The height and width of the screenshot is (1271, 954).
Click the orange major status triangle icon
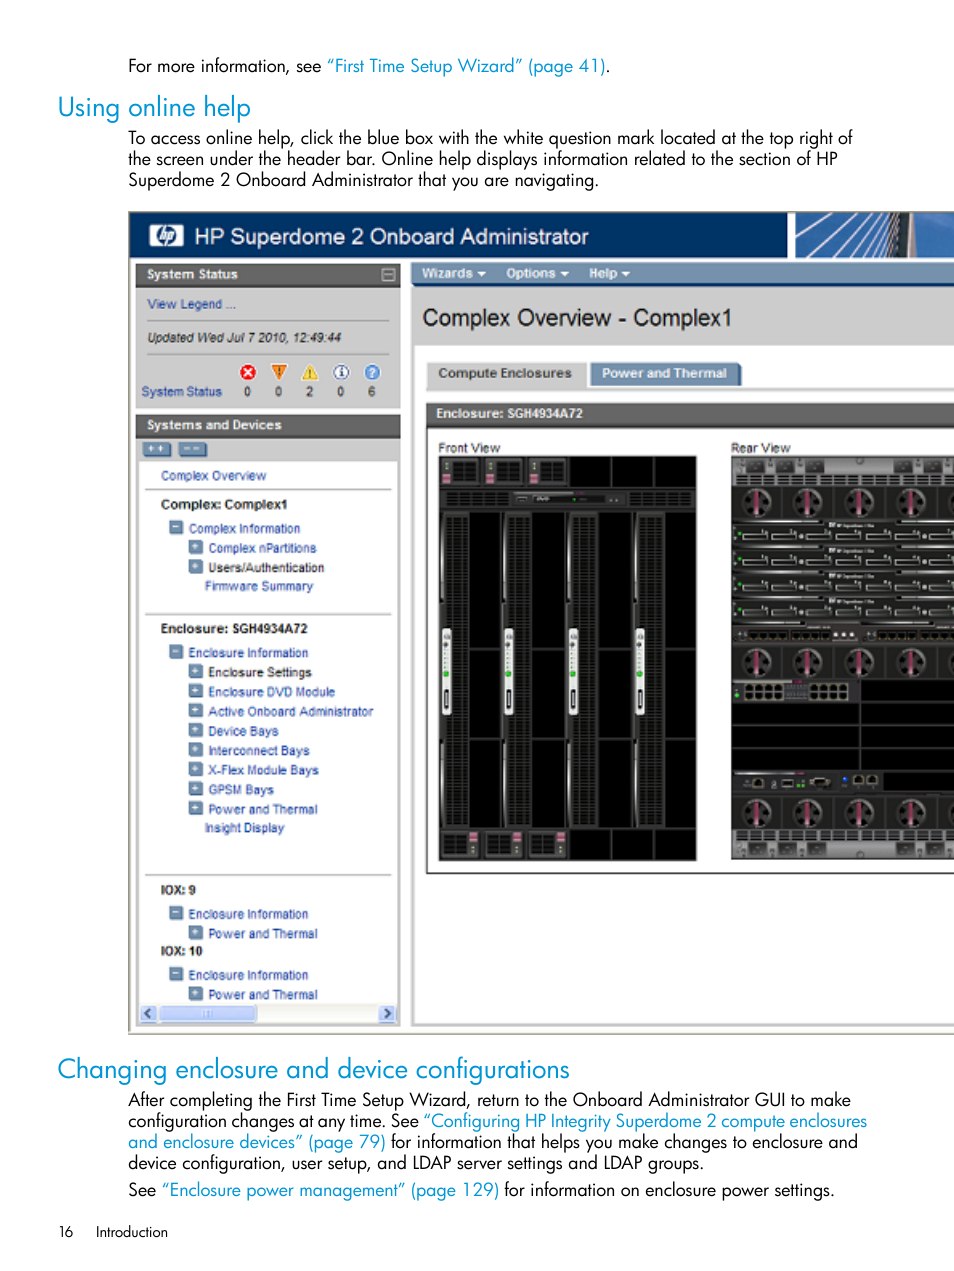click(279, 372)
